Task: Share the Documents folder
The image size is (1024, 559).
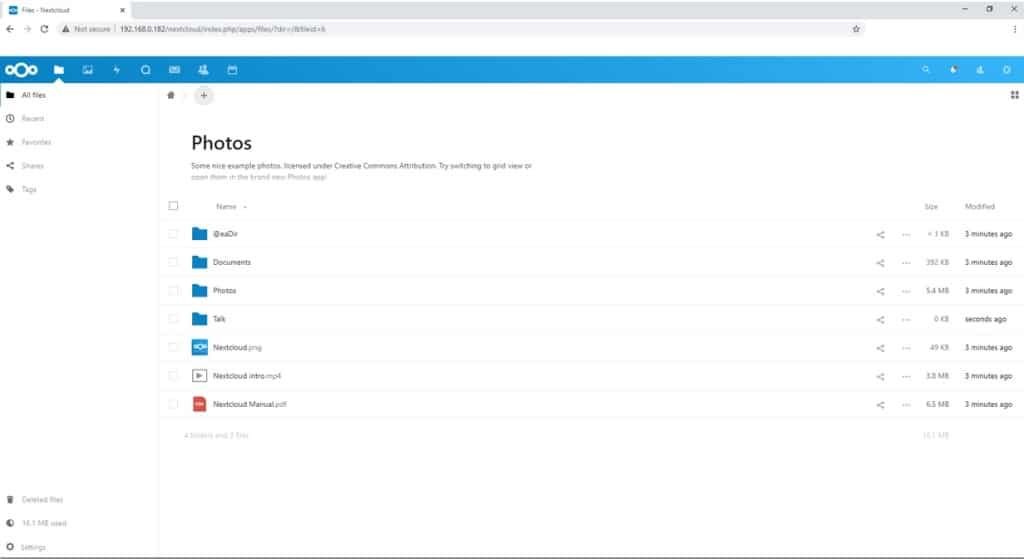Action: (x=880, y=263)
